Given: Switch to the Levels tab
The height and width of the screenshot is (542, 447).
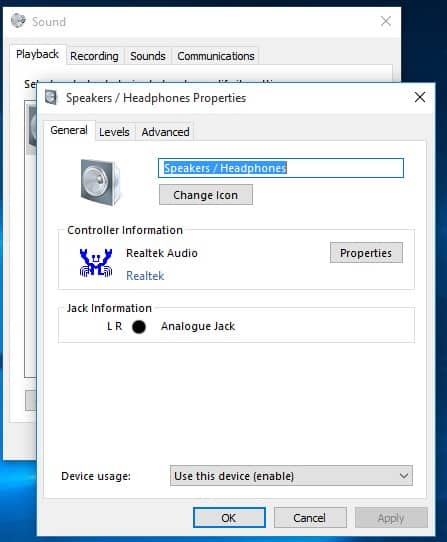Looking at the screenshot, I should tap(114, 132).
